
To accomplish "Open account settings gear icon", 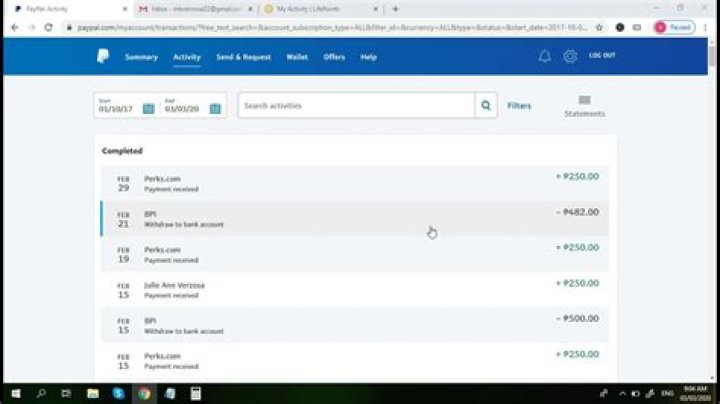I will point(570,57).
